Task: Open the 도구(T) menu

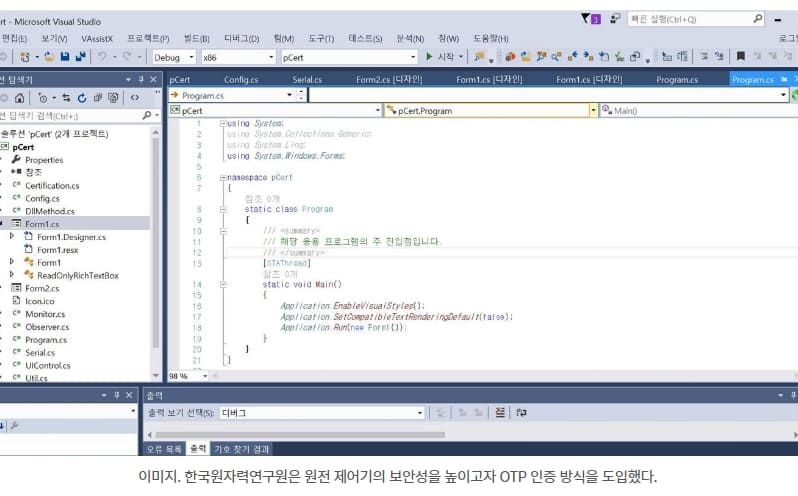Action: (x=321, y=39)
